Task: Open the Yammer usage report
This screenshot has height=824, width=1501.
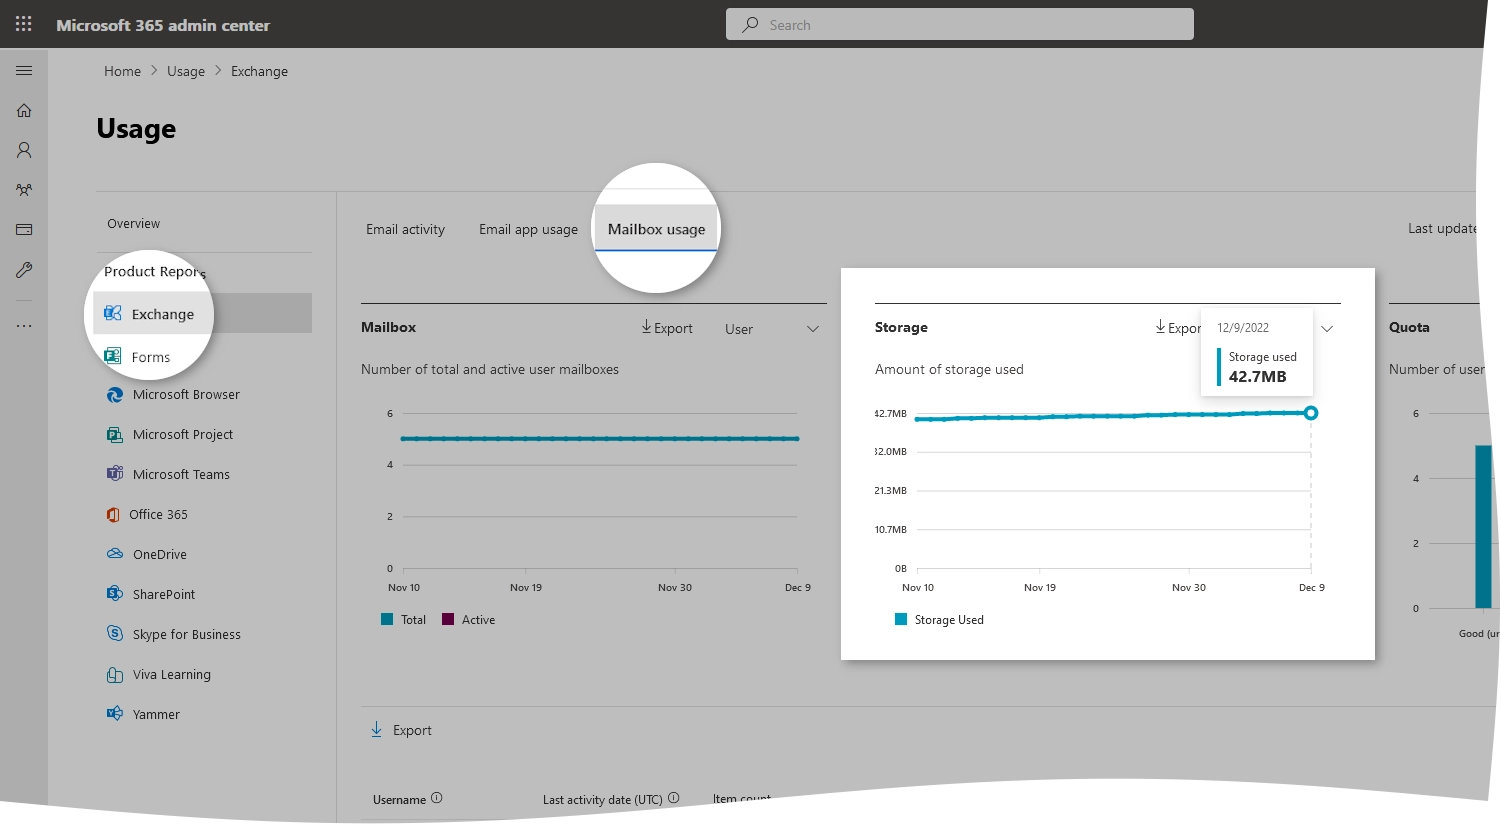Action: 156,714
